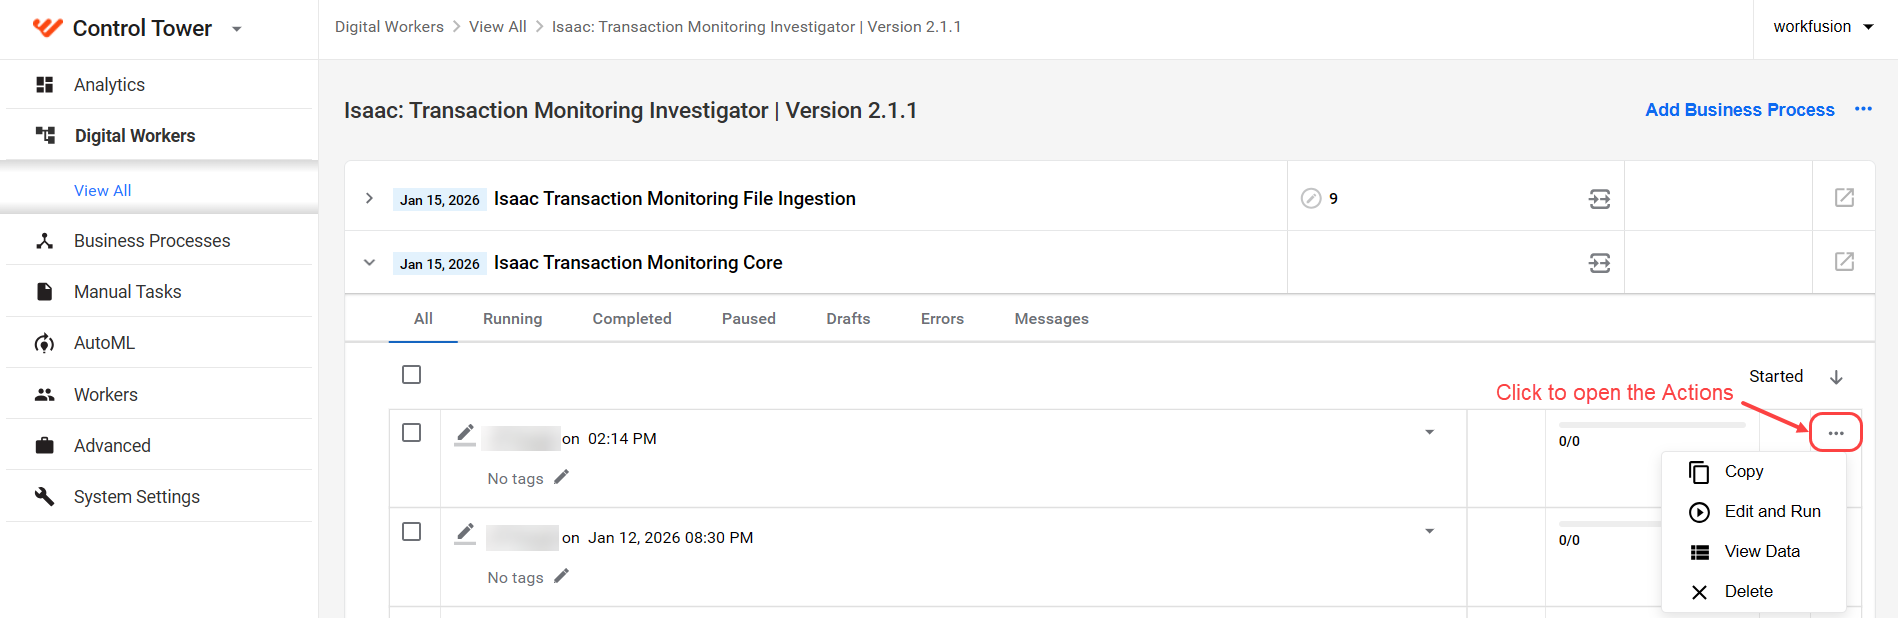Viewport: 1898px width, 618px height.
Task: Select Digital Workers in the sidebar
Action: 135,136
